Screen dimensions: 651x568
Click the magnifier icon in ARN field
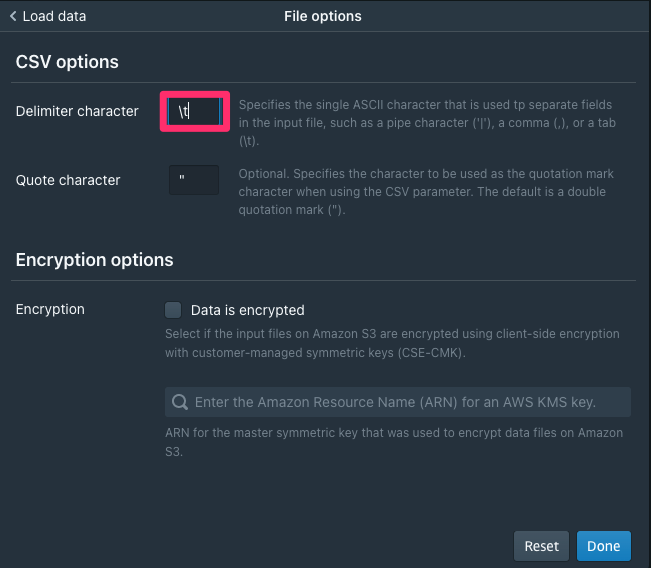(180, 402)
